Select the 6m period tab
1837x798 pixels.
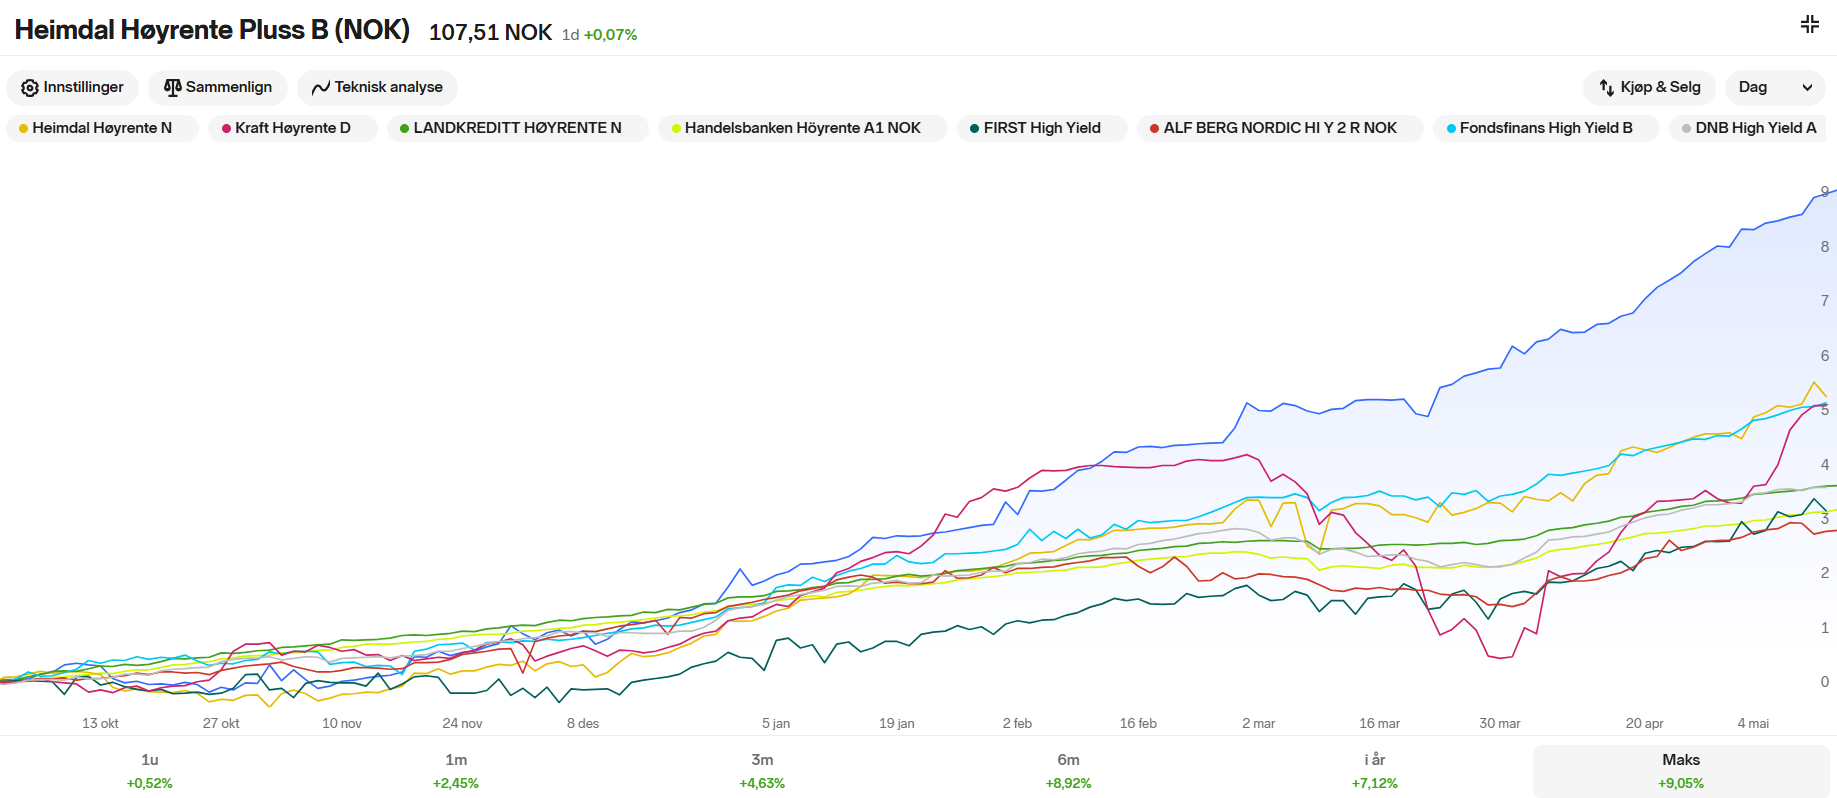click(1068, 771)
